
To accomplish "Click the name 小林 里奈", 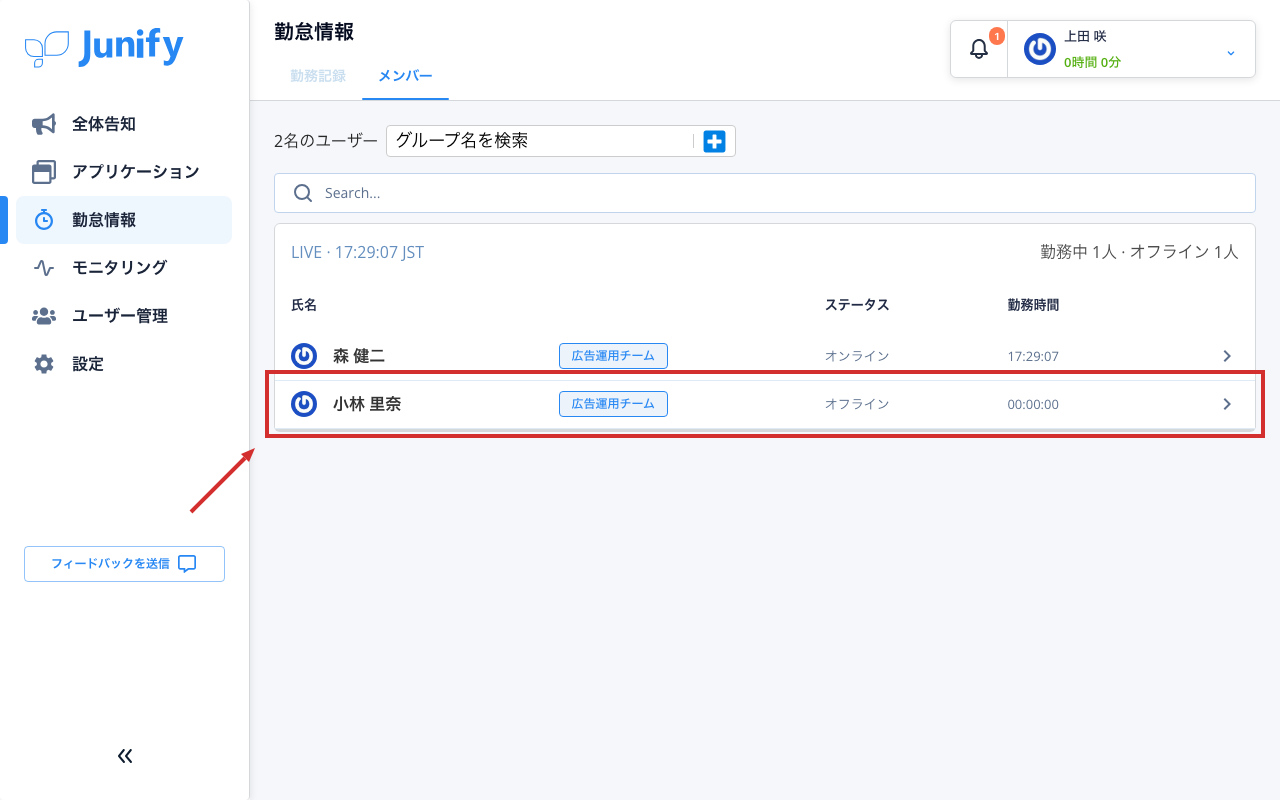I will (367, 404).
